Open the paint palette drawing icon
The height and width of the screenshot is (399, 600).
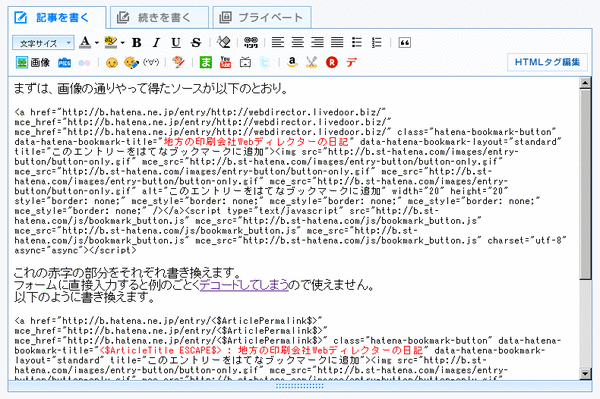(178, 62)
